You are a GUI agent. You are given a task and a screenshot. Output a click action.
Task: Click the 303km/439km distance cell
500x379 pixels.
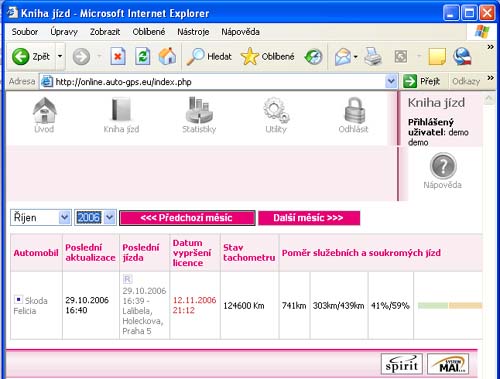[x=338, y=306]
